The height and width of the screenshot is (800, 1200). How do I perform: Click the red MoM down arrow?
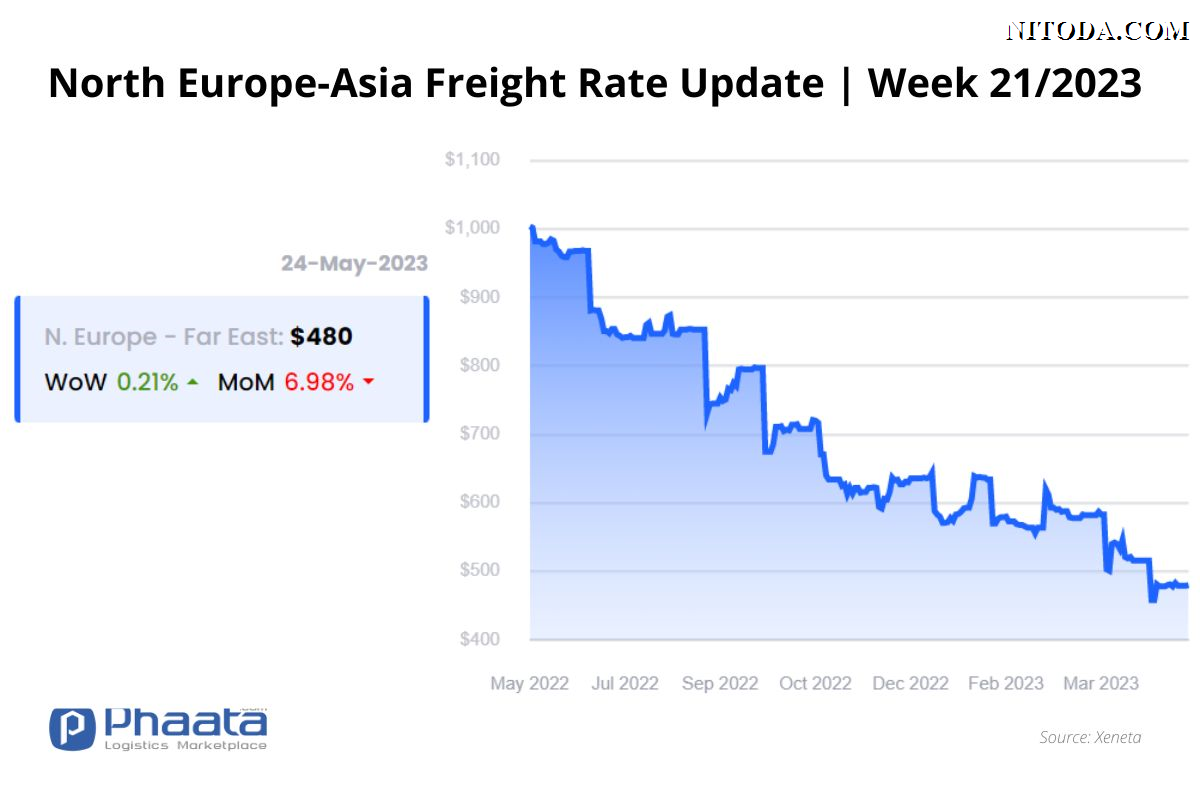coord(367,382)
